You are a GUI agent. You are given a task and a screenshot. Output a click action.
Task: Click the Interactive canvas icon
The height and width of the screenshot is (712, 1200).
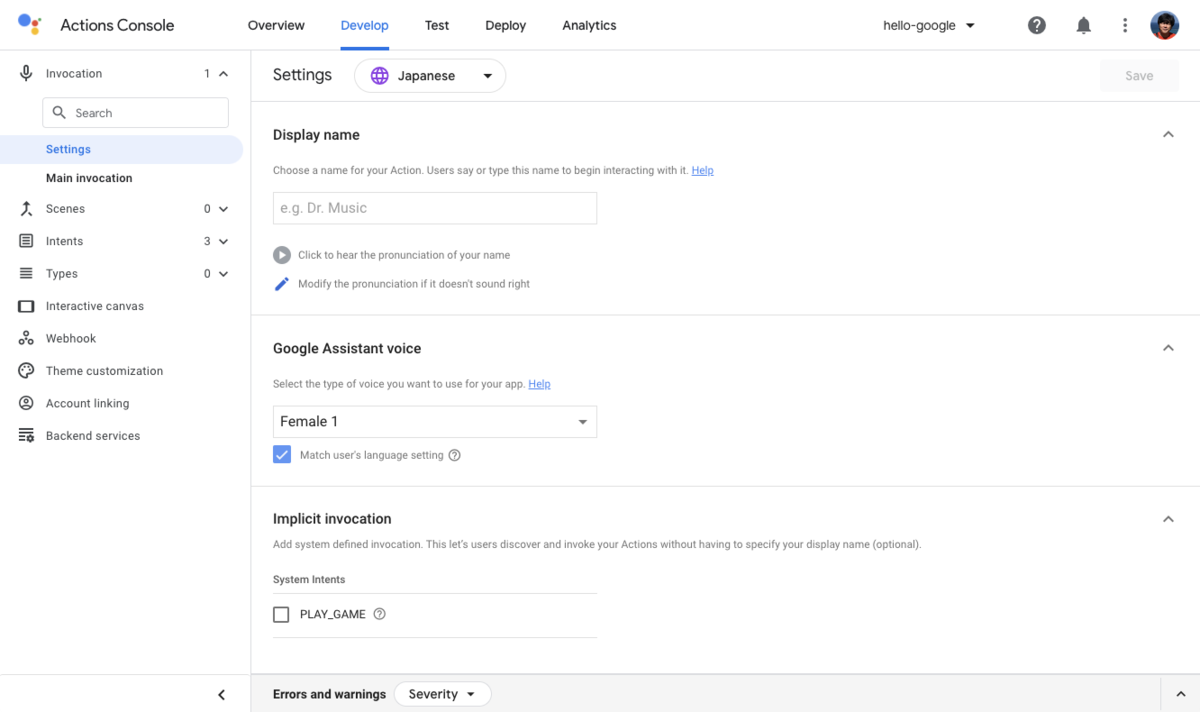[26, 306]
